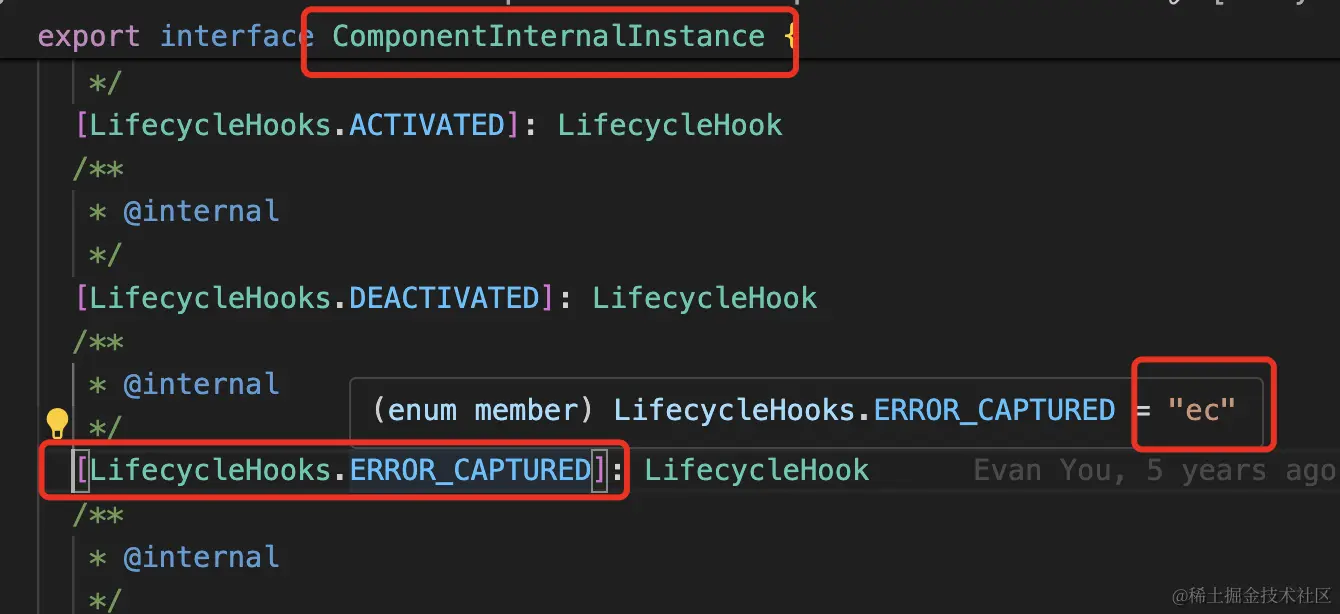Click the export keyword

click(x=89, y=37)
